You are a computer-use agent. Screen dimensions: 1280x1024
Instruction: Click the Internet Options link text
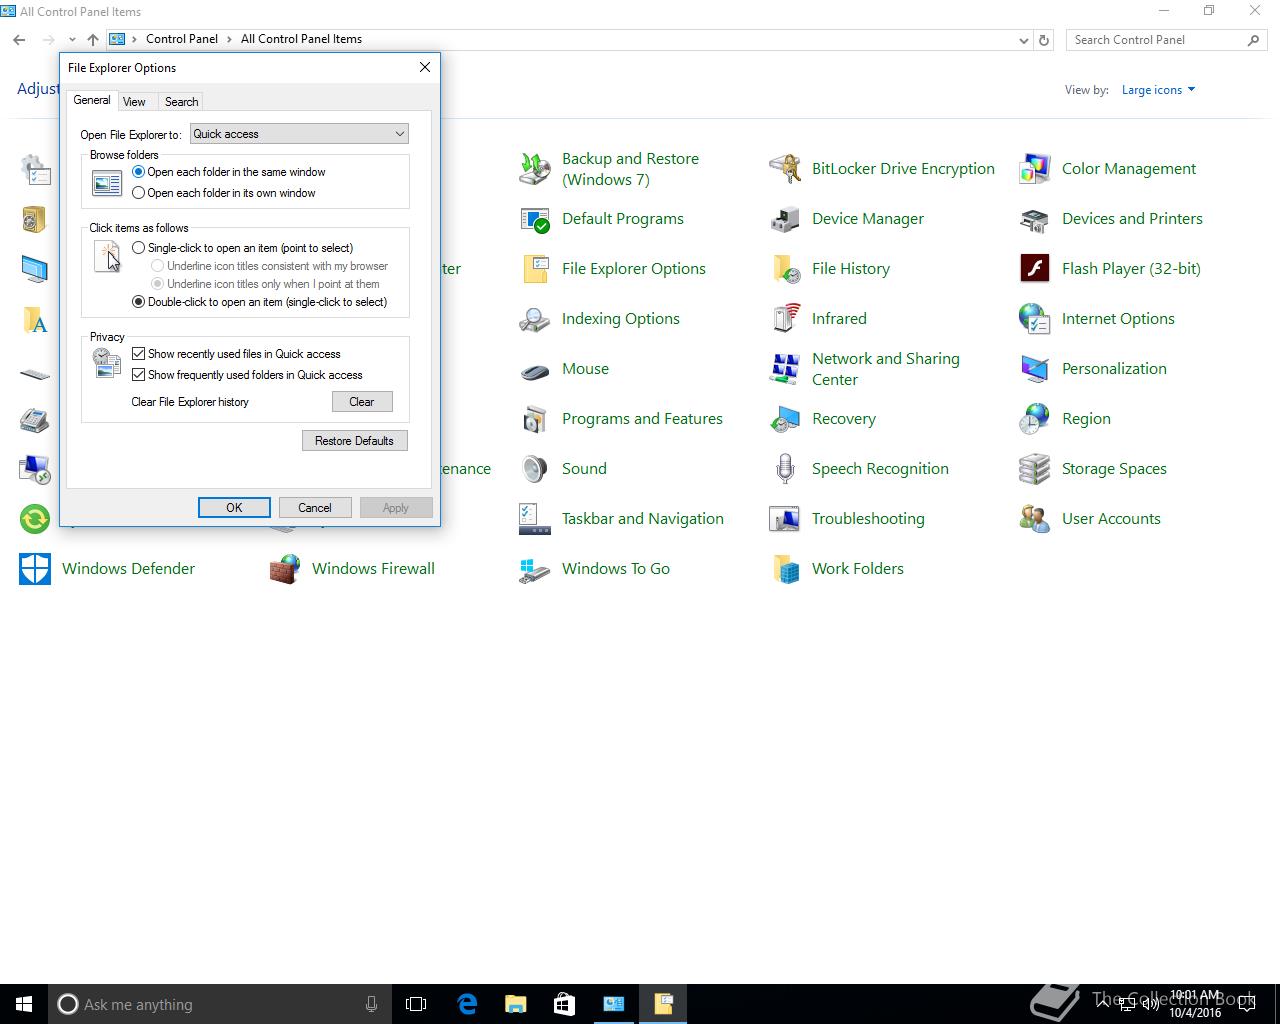click(1118, 319)
